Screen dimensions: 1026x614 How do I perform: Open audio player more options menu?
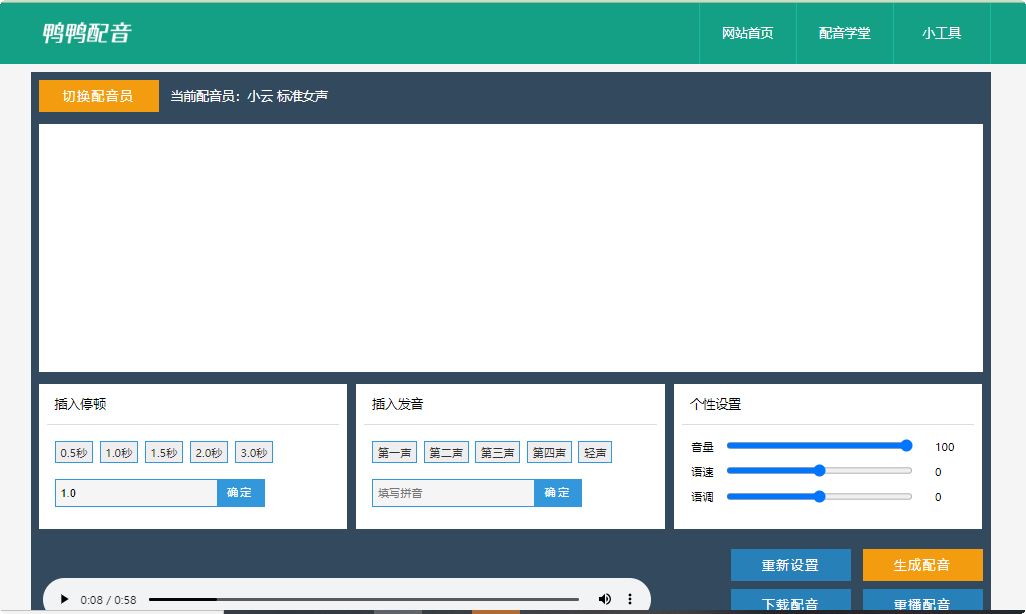630,599
